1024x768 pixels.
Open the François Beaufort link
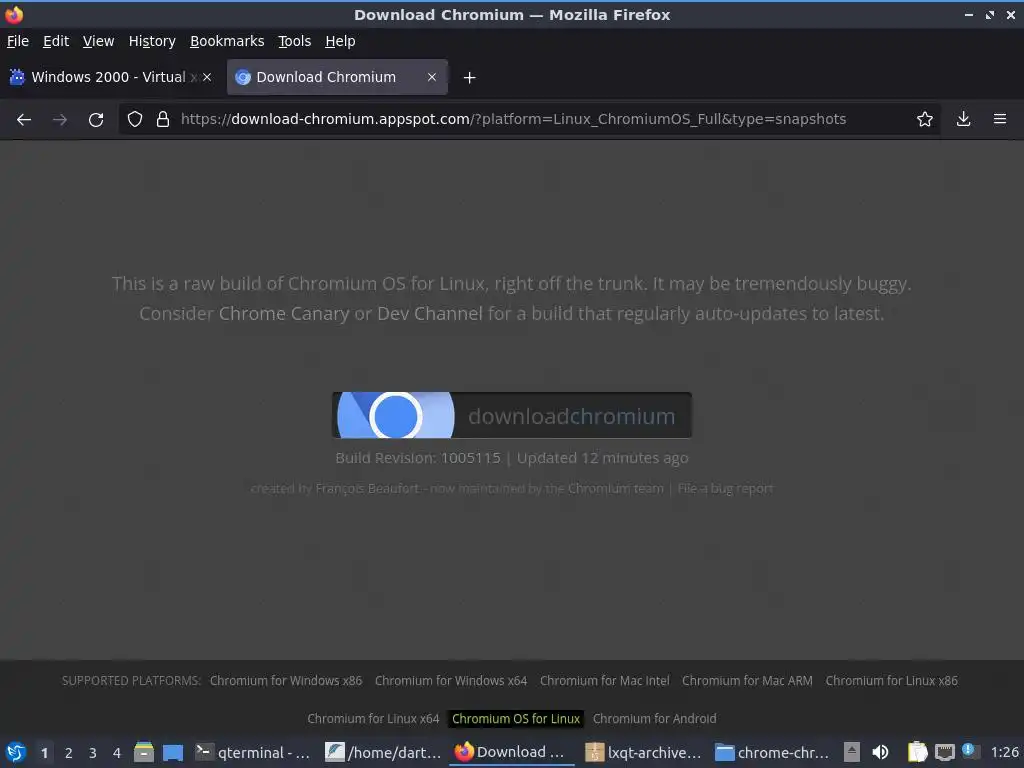click(367, 488)
